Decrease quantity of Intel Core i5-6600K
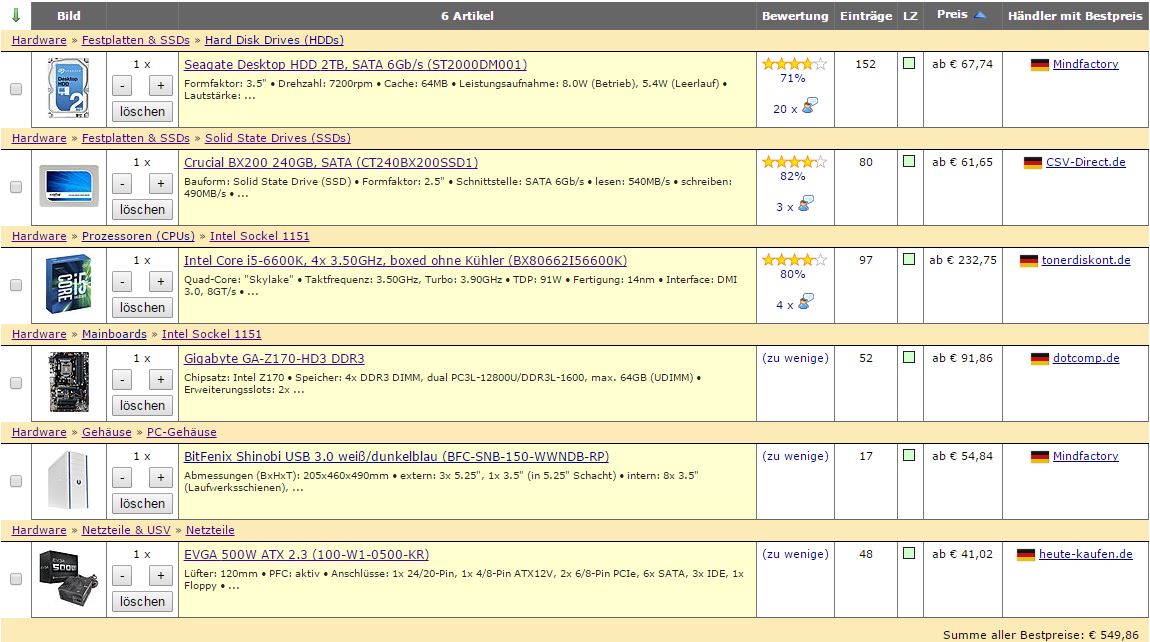The image size is (1150, 642). pos(122,282)
